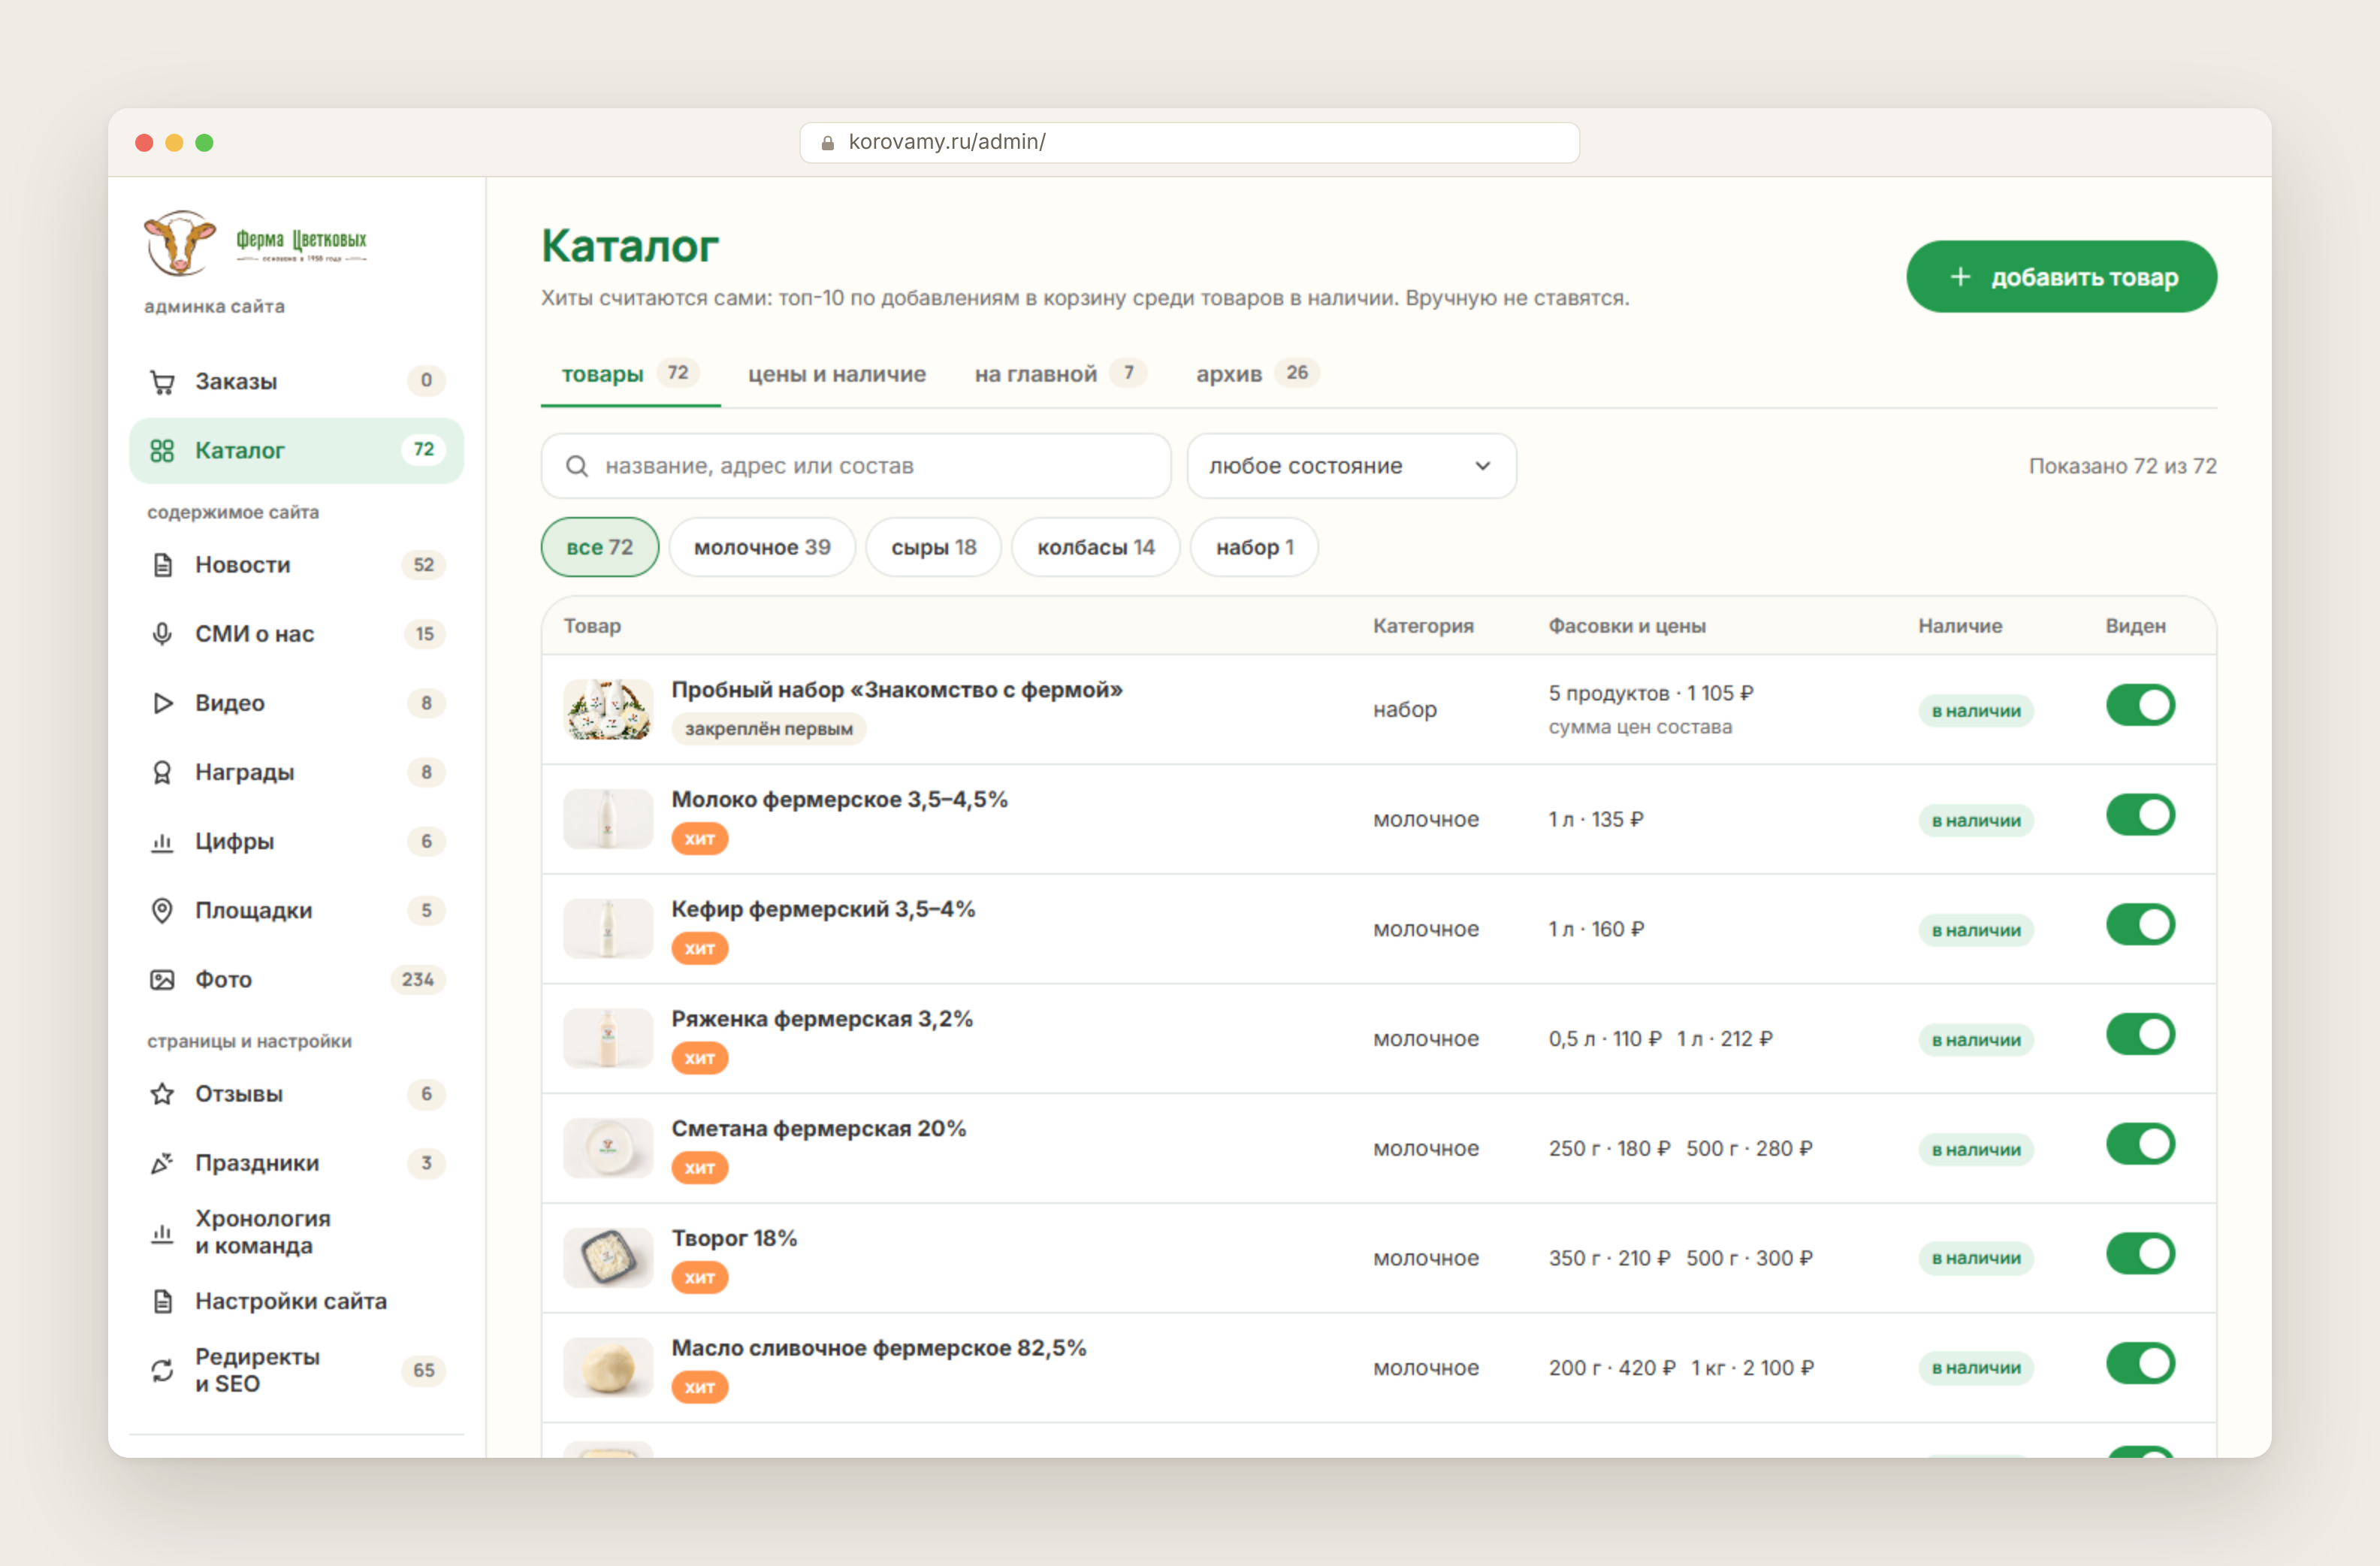Viewport: 2380px width, 1566px height.
Task: Open the Отзывы star icon
Action: 162,1093
